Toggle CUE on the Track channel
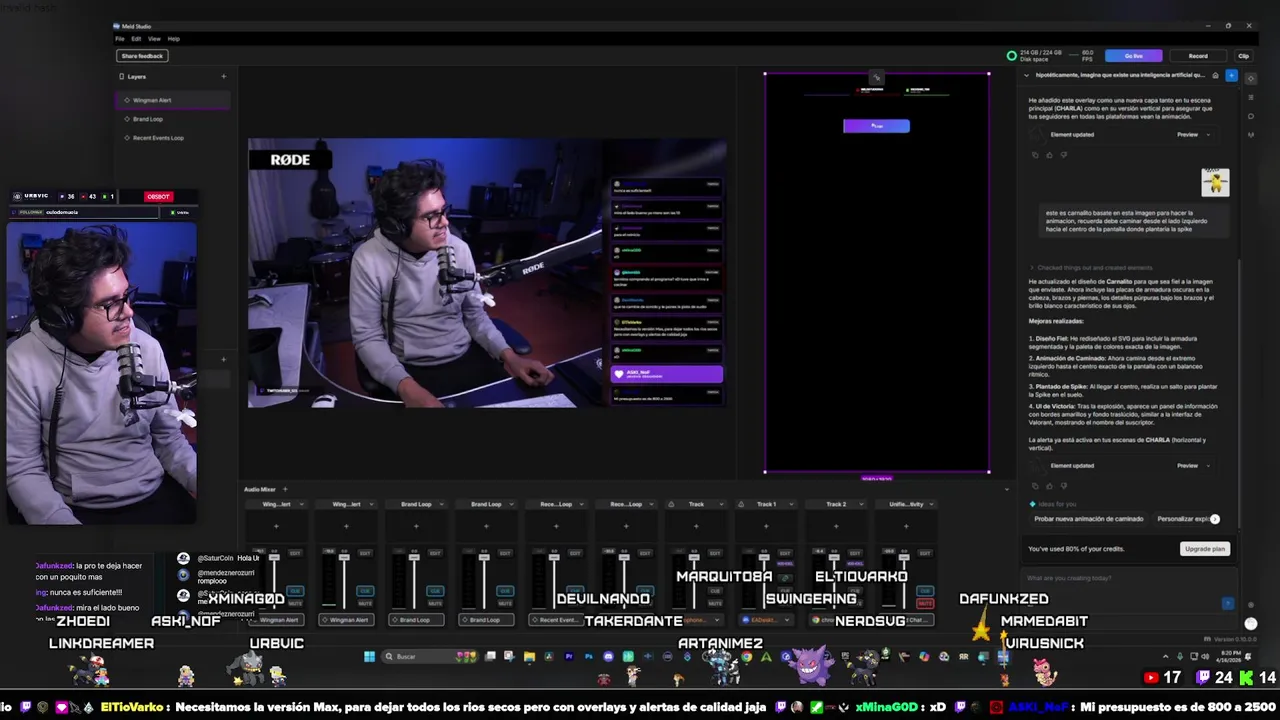 click(x=715, y=591)
